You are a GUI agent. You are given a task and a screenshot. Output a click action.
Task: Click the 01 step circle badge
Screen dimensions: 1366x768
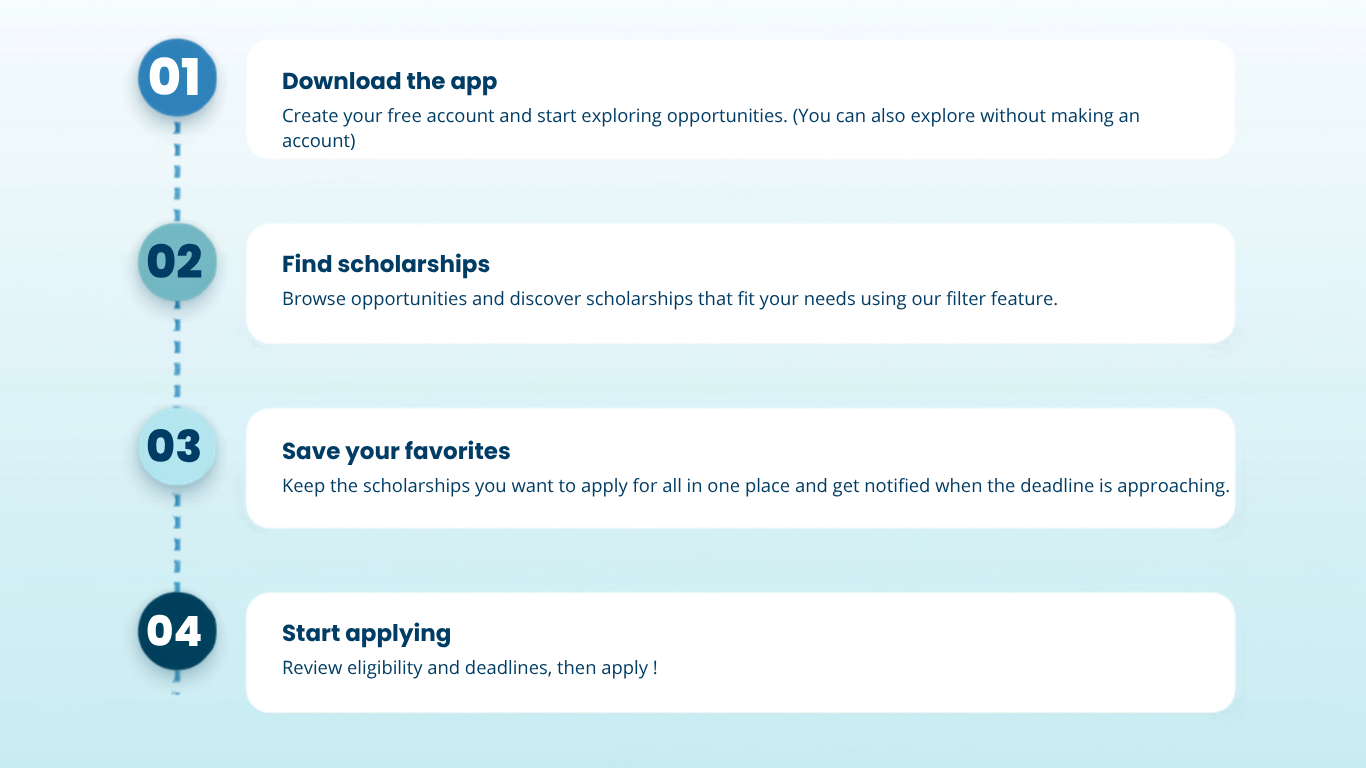tap(177, 78)
